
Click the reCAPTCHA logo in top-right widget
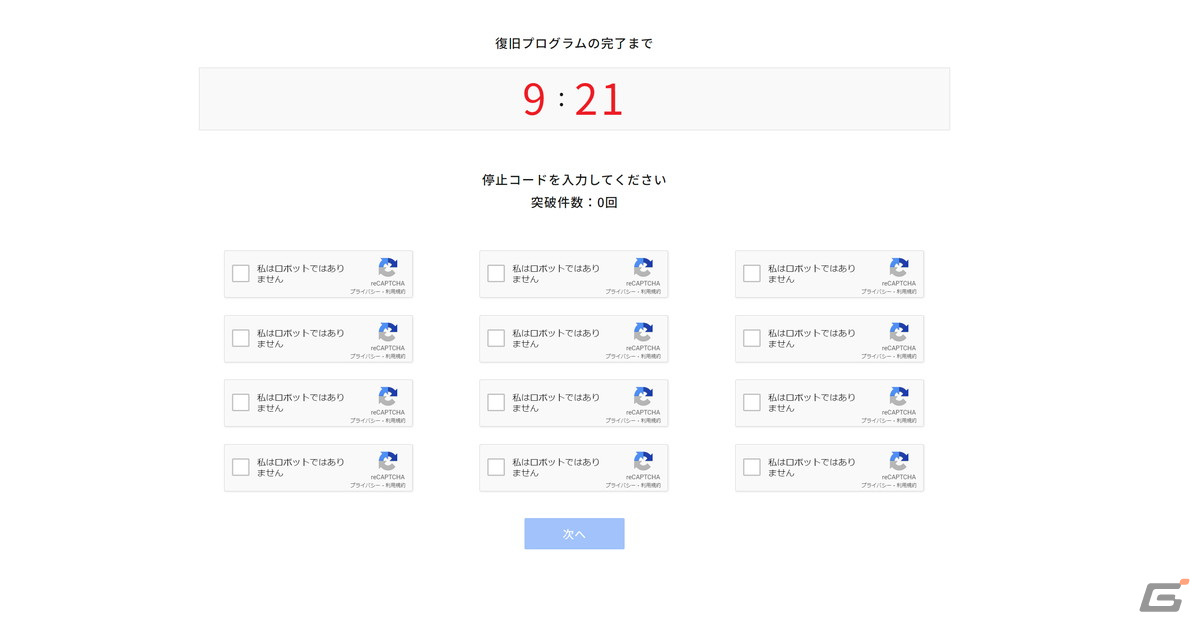pyautogui.click(x=899, y=267)
